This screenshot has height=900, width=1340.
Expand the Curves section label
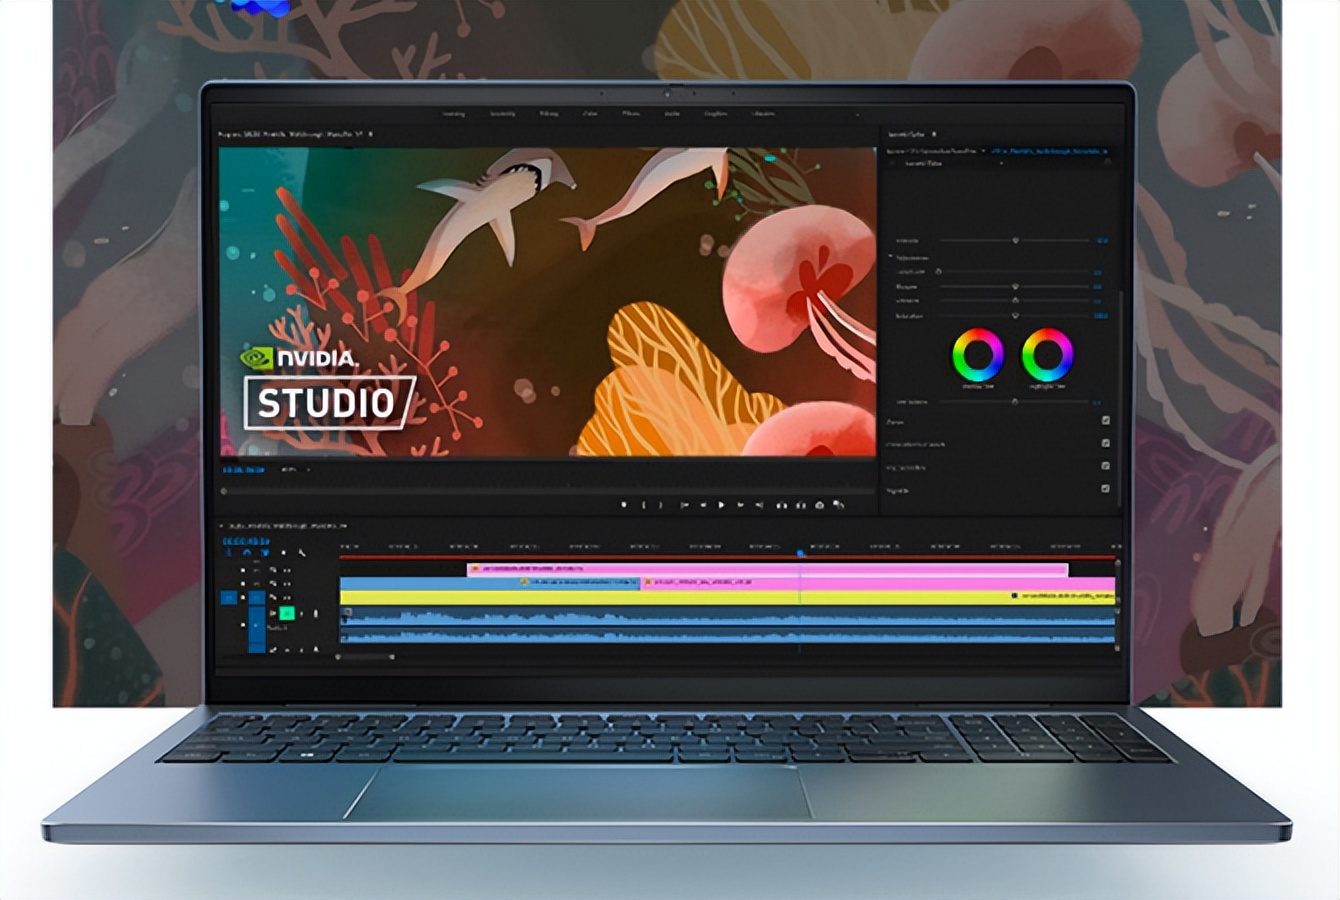coord(895,421)
